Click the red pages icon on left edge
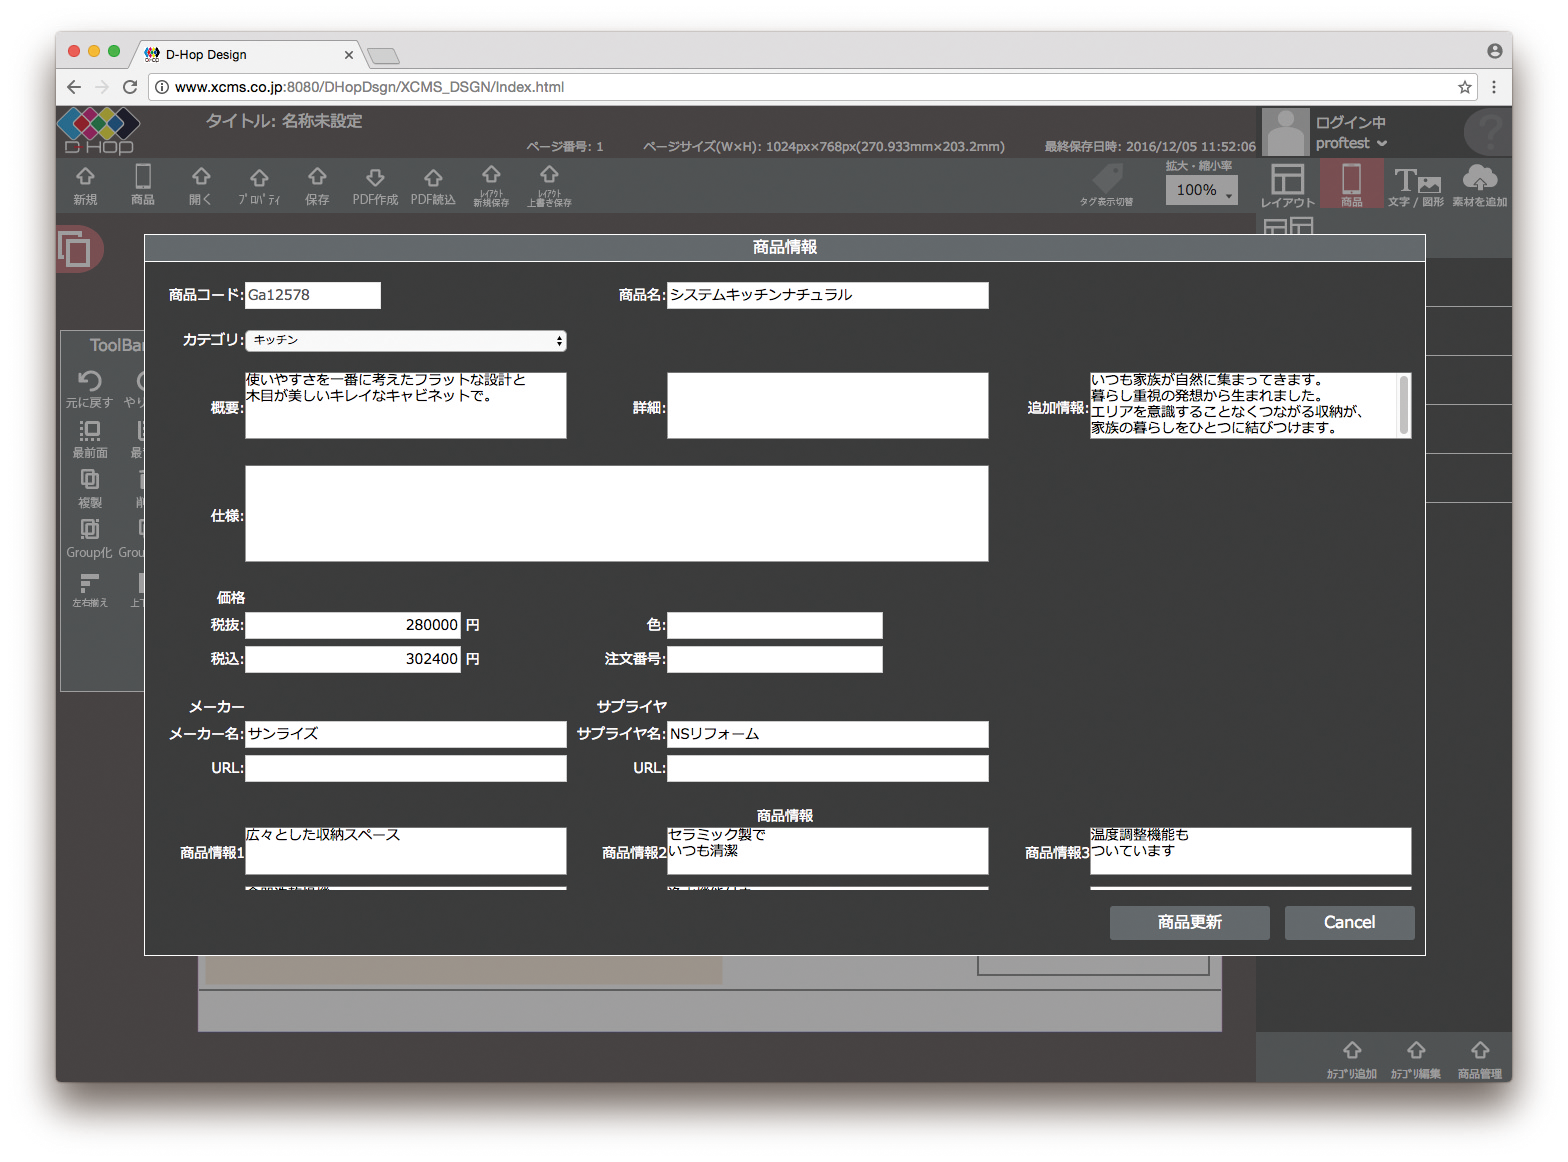The height and width of the screenshot is (1162, 1568). [x=78, y=249]
